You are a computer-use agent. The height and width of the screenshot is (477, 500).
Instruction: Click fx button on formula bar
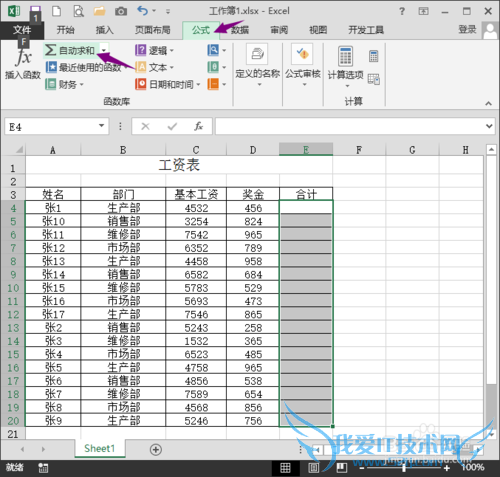199,126
